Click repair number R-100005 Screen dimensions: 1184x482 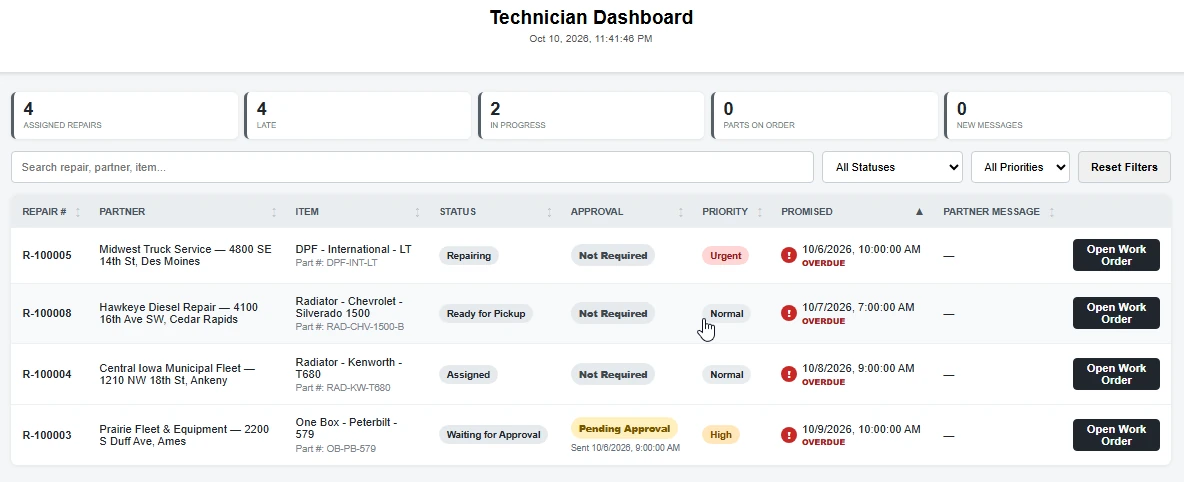click(47, 255)
